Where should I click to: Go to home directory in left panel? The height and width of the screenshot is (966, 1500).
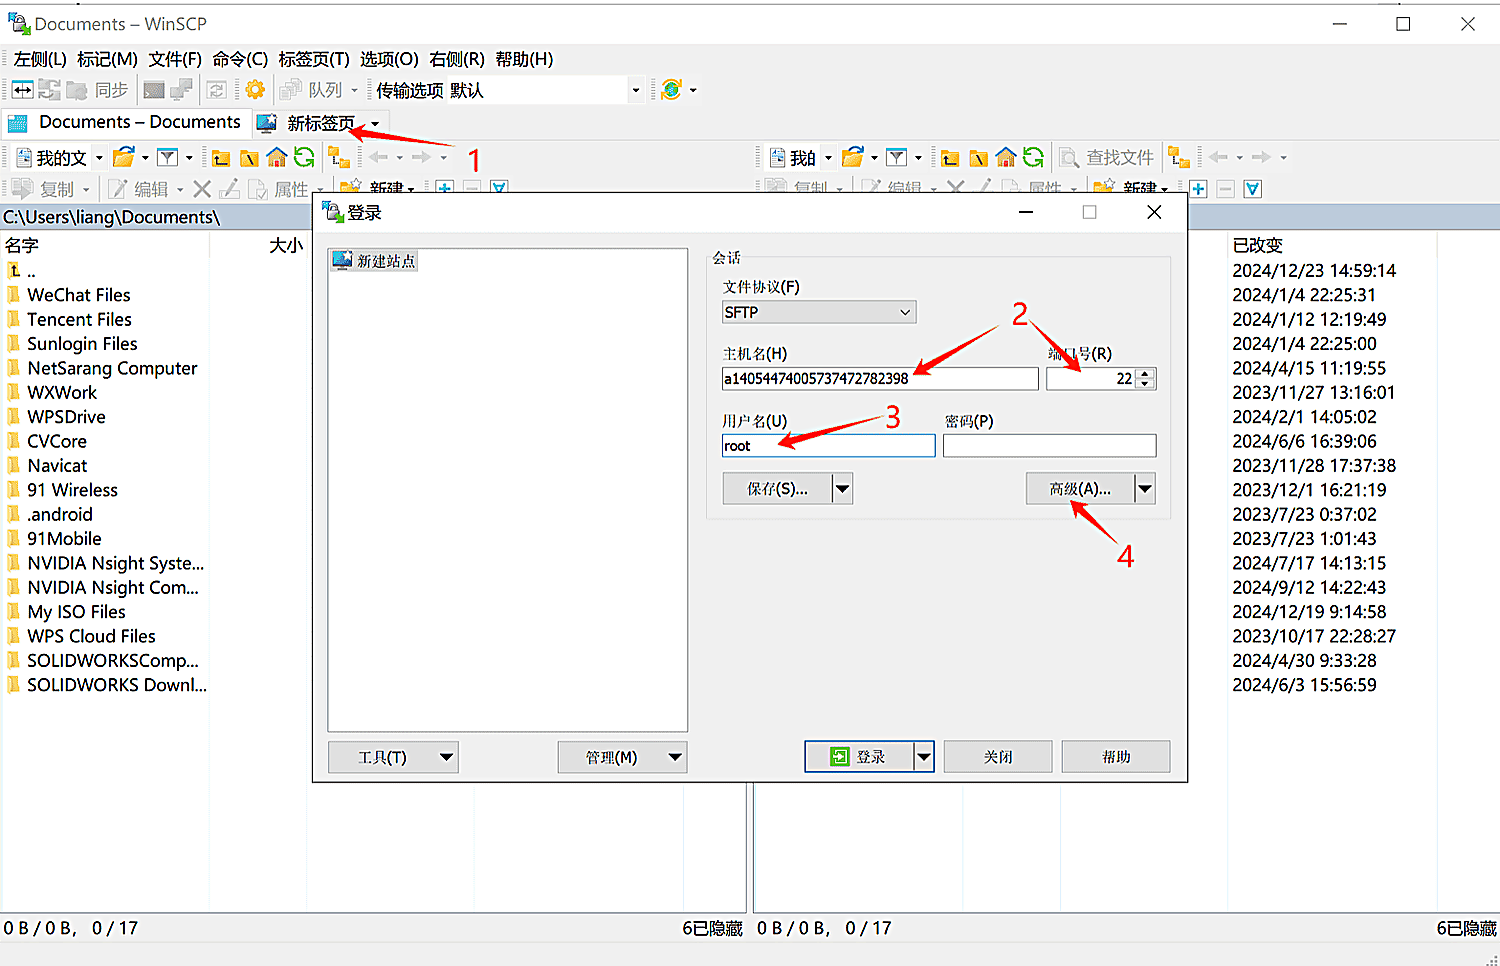coord(277,158)
